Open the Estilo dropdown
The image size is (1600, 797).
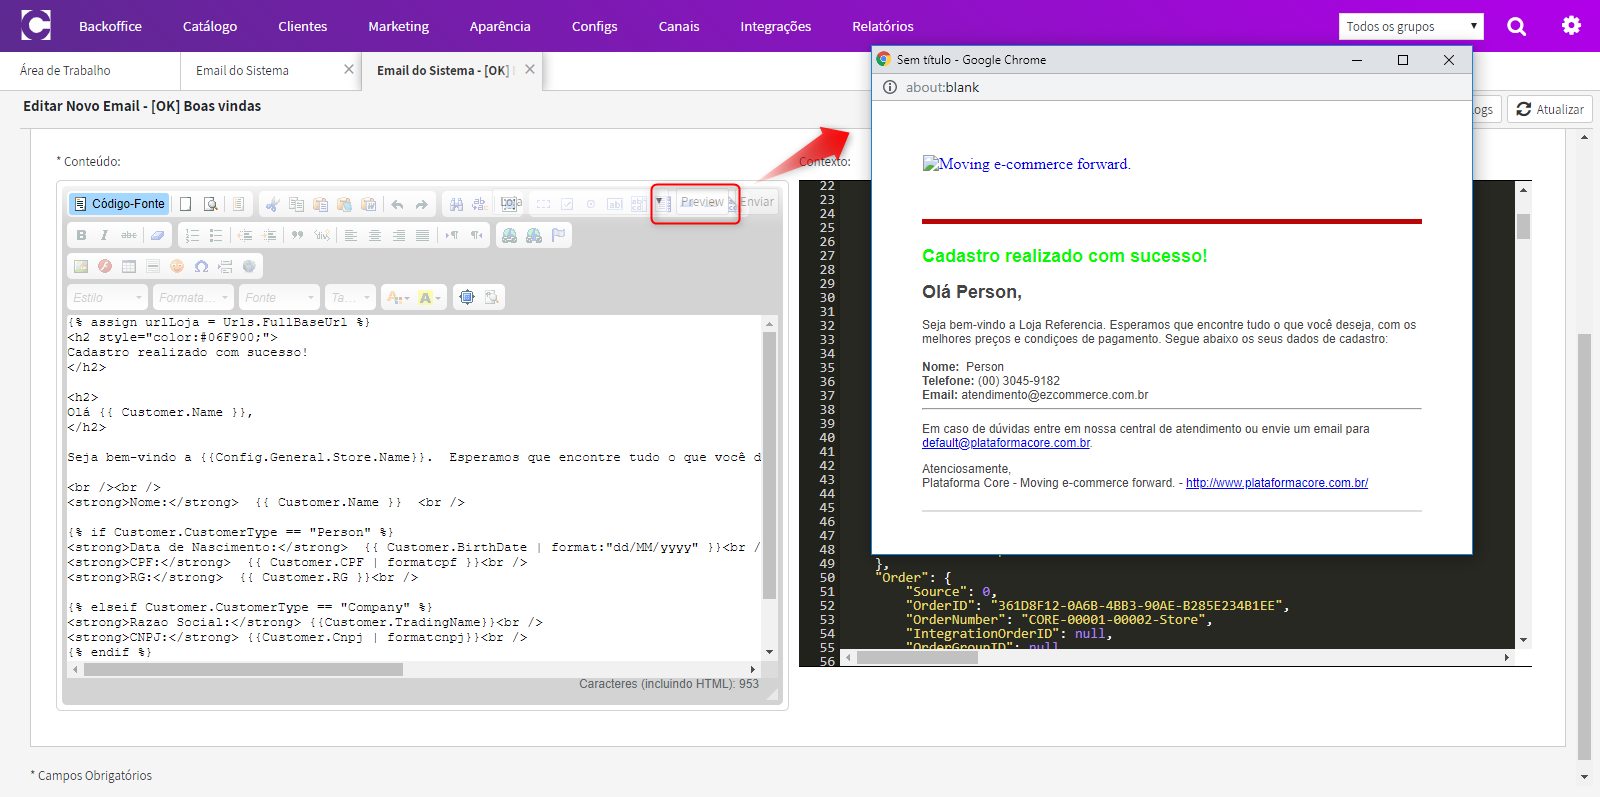[x=108, y=298]
